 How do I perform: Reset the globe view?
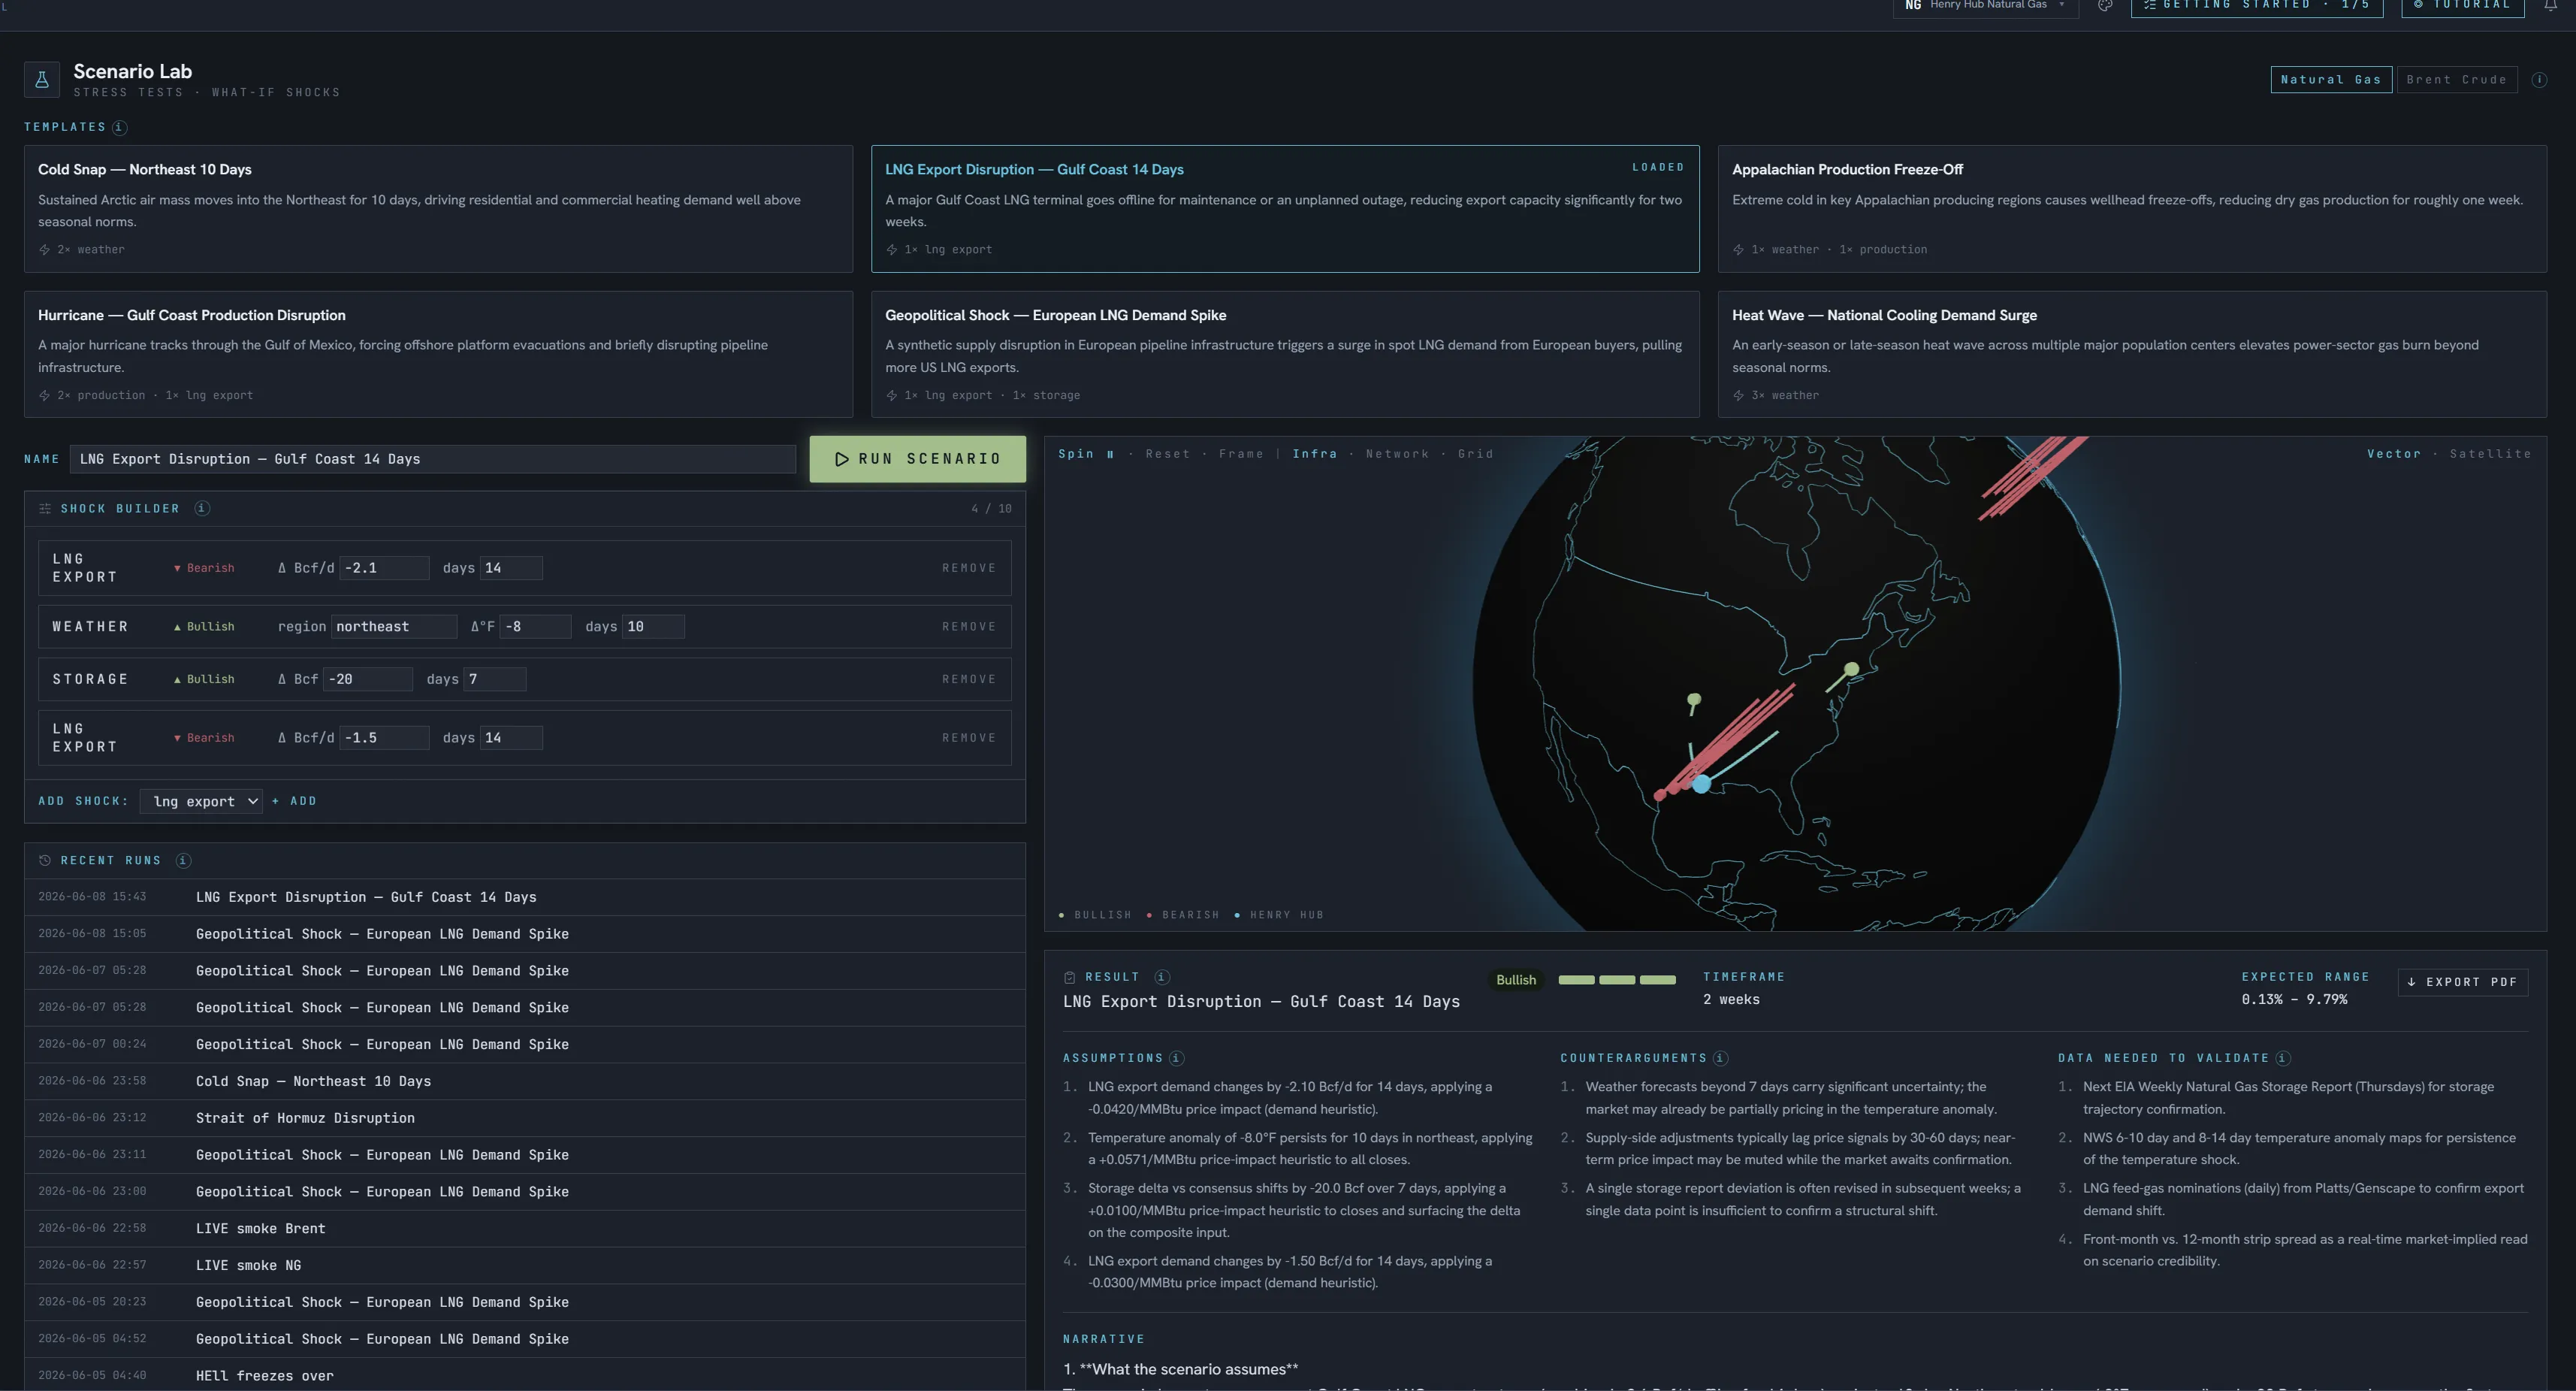[1168, 454]
